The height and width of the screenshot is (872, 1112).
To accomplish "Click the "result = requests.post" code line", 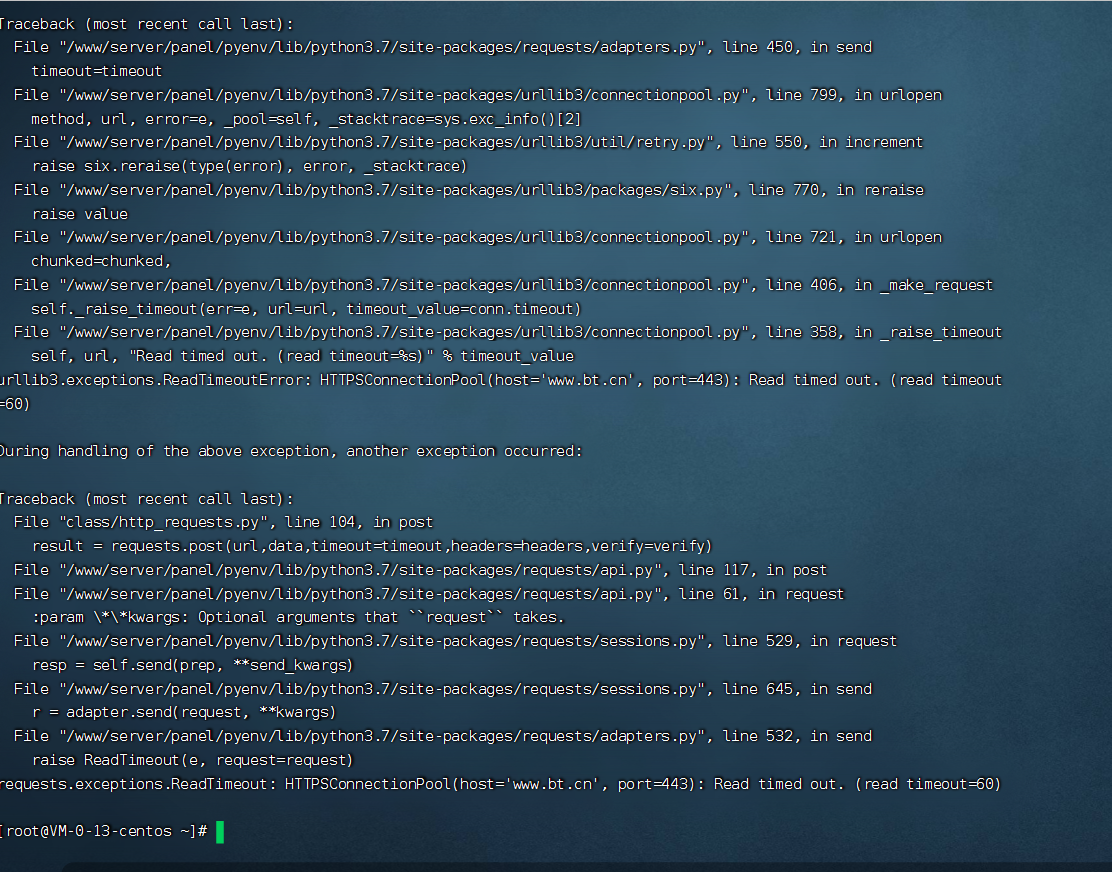I will 372,546.
